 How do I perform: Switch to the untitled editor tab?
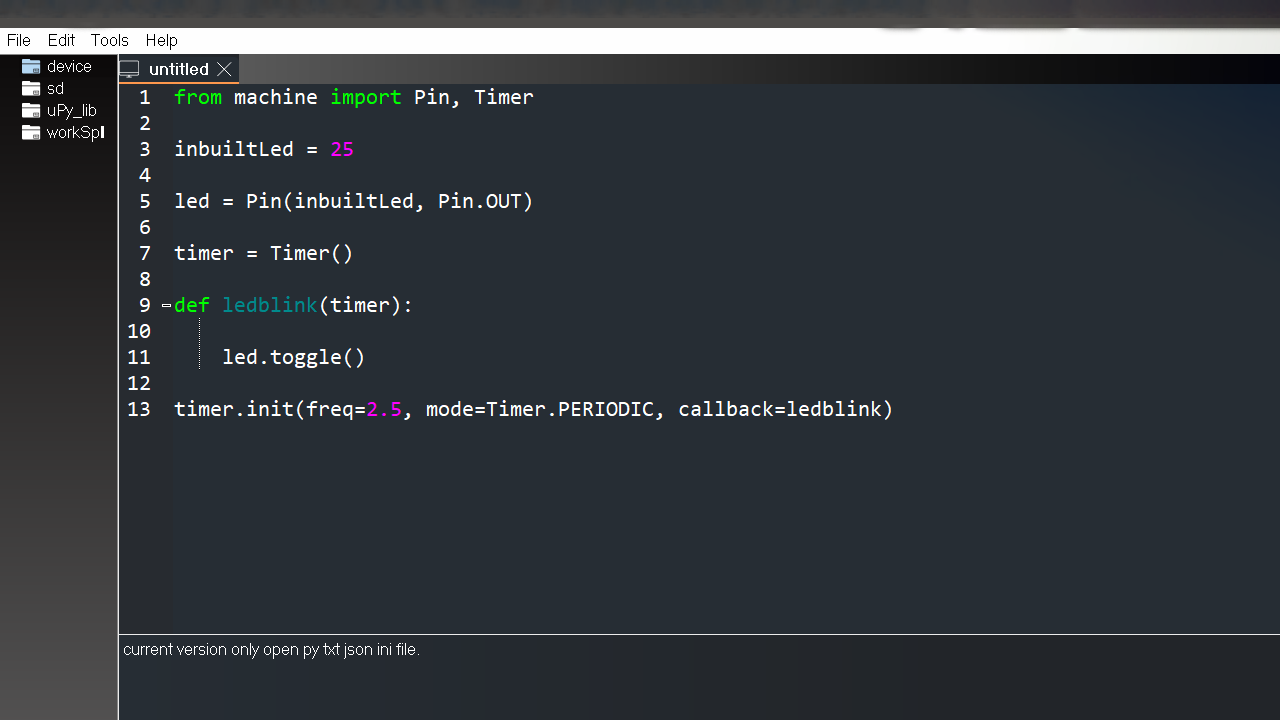coord(178,69)
